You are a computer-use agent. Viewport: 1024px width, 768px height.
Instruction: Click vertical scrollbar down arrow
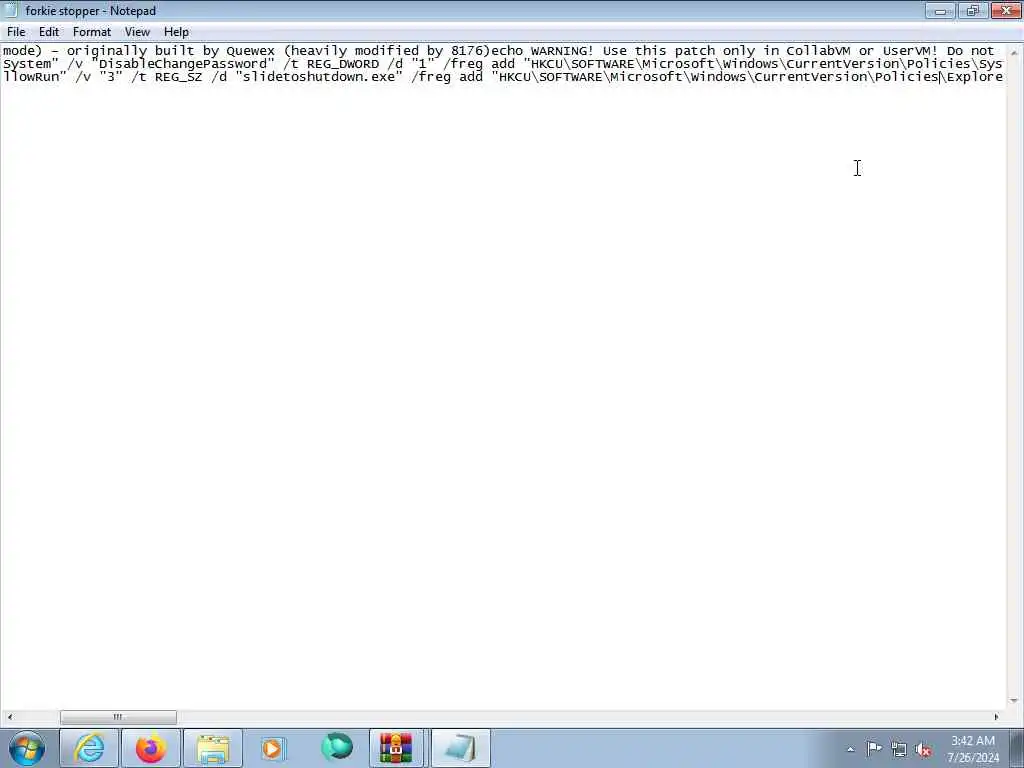click(x=1014, y=701)
